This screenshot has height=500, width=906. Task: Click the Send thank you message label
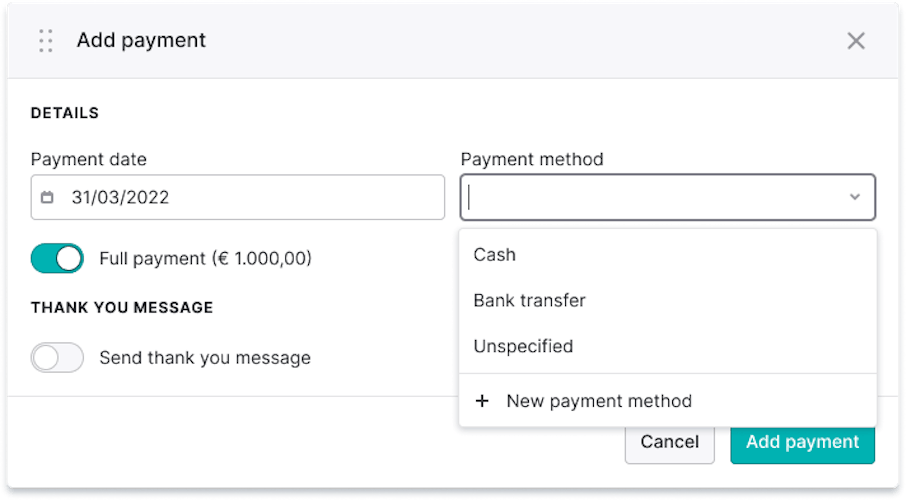[205, 358]
